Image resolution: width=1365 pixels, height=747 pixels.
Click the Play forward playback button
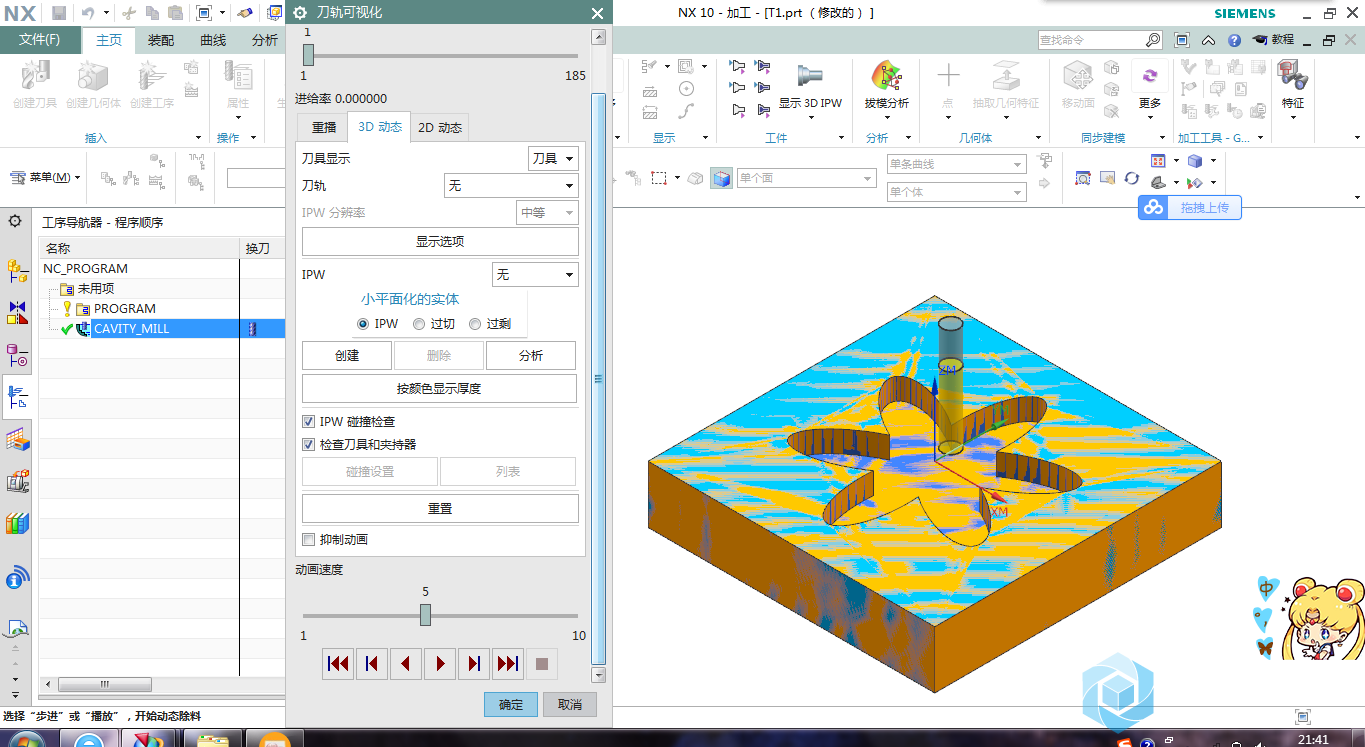point(440,663)
